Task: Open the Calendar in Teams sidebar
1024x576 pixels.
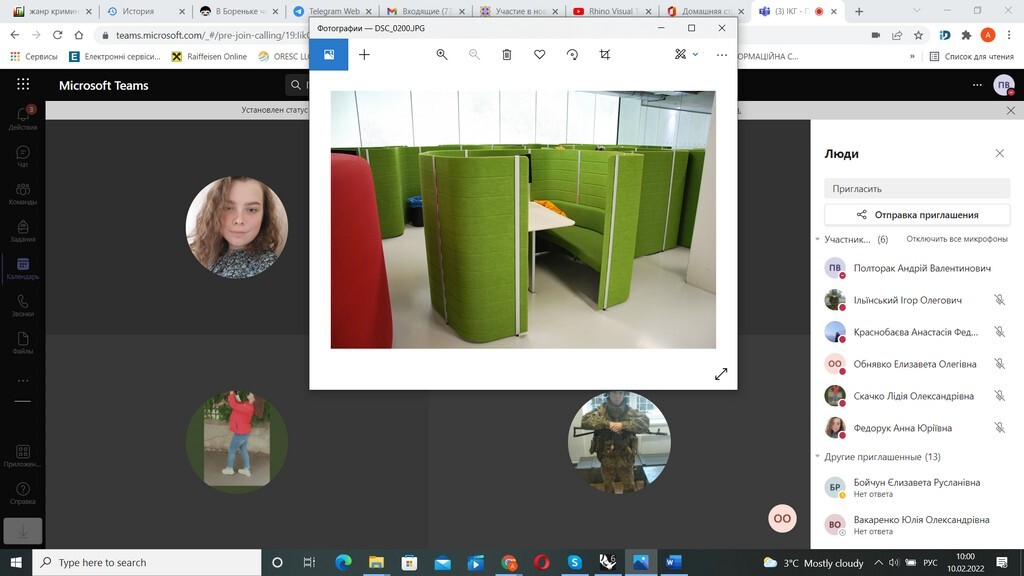Action: 22,268
